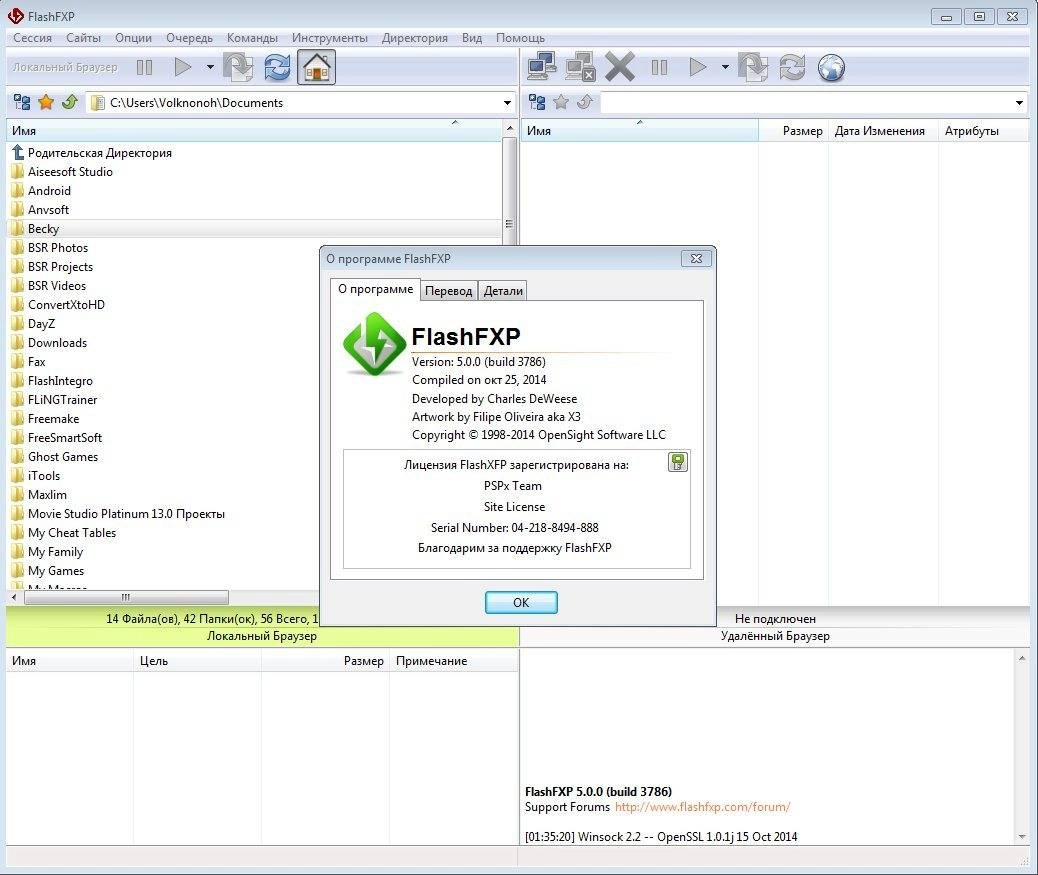
Task: Switch to the Перевод tab
Action: coord(448,291)
